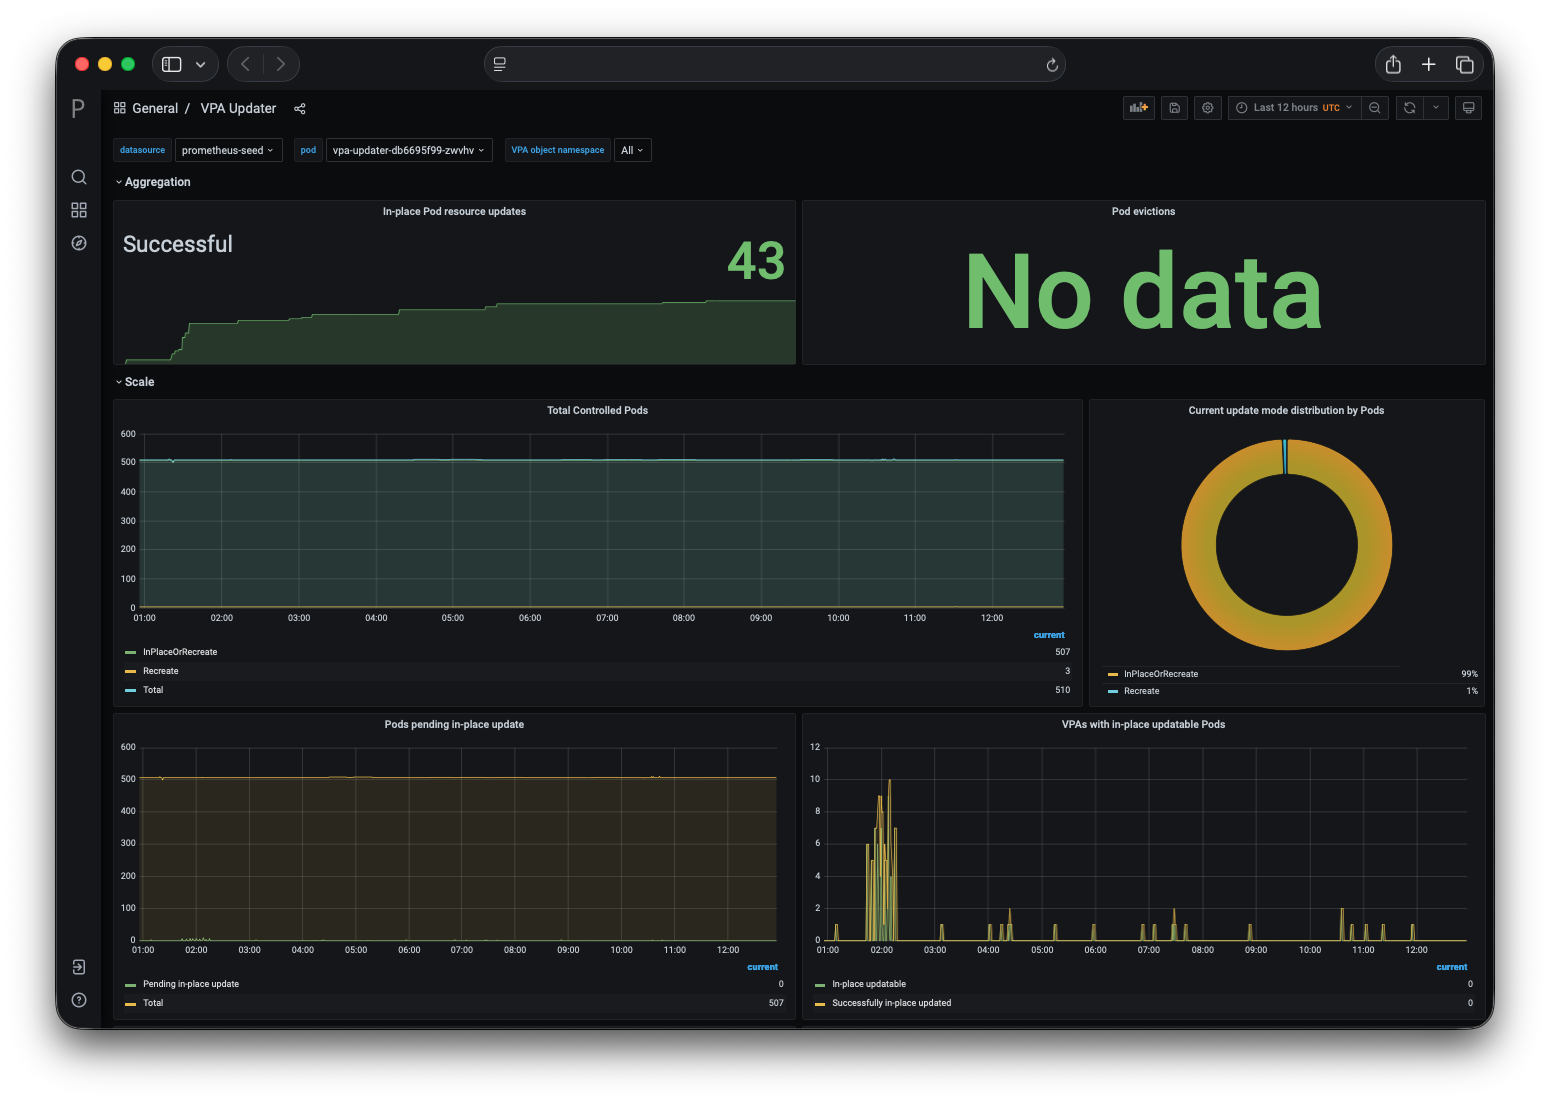
Task: Go forward in the browser
Action: (281, 64)
